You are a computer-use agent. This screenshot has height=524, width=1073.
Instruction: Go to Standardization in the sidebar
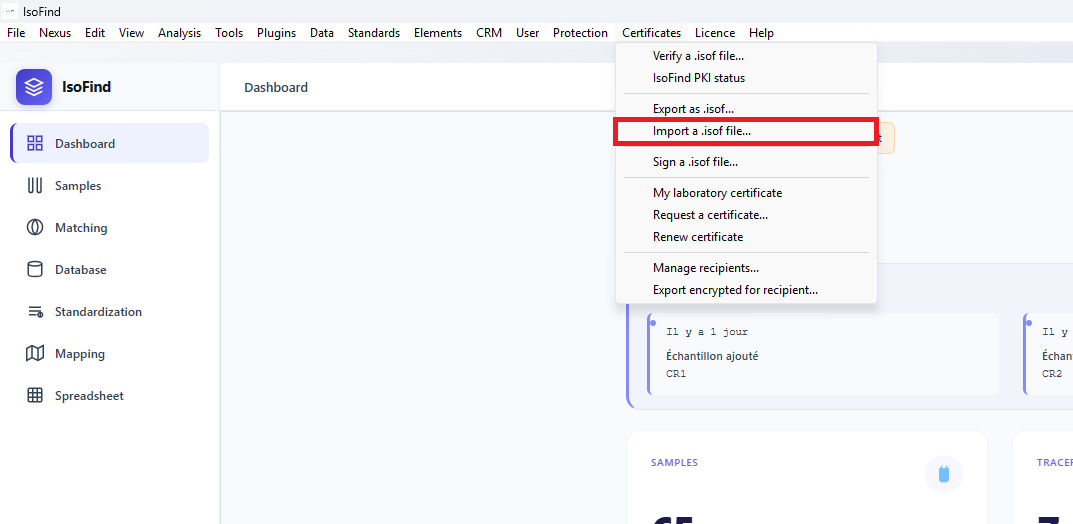click(110, 312)
